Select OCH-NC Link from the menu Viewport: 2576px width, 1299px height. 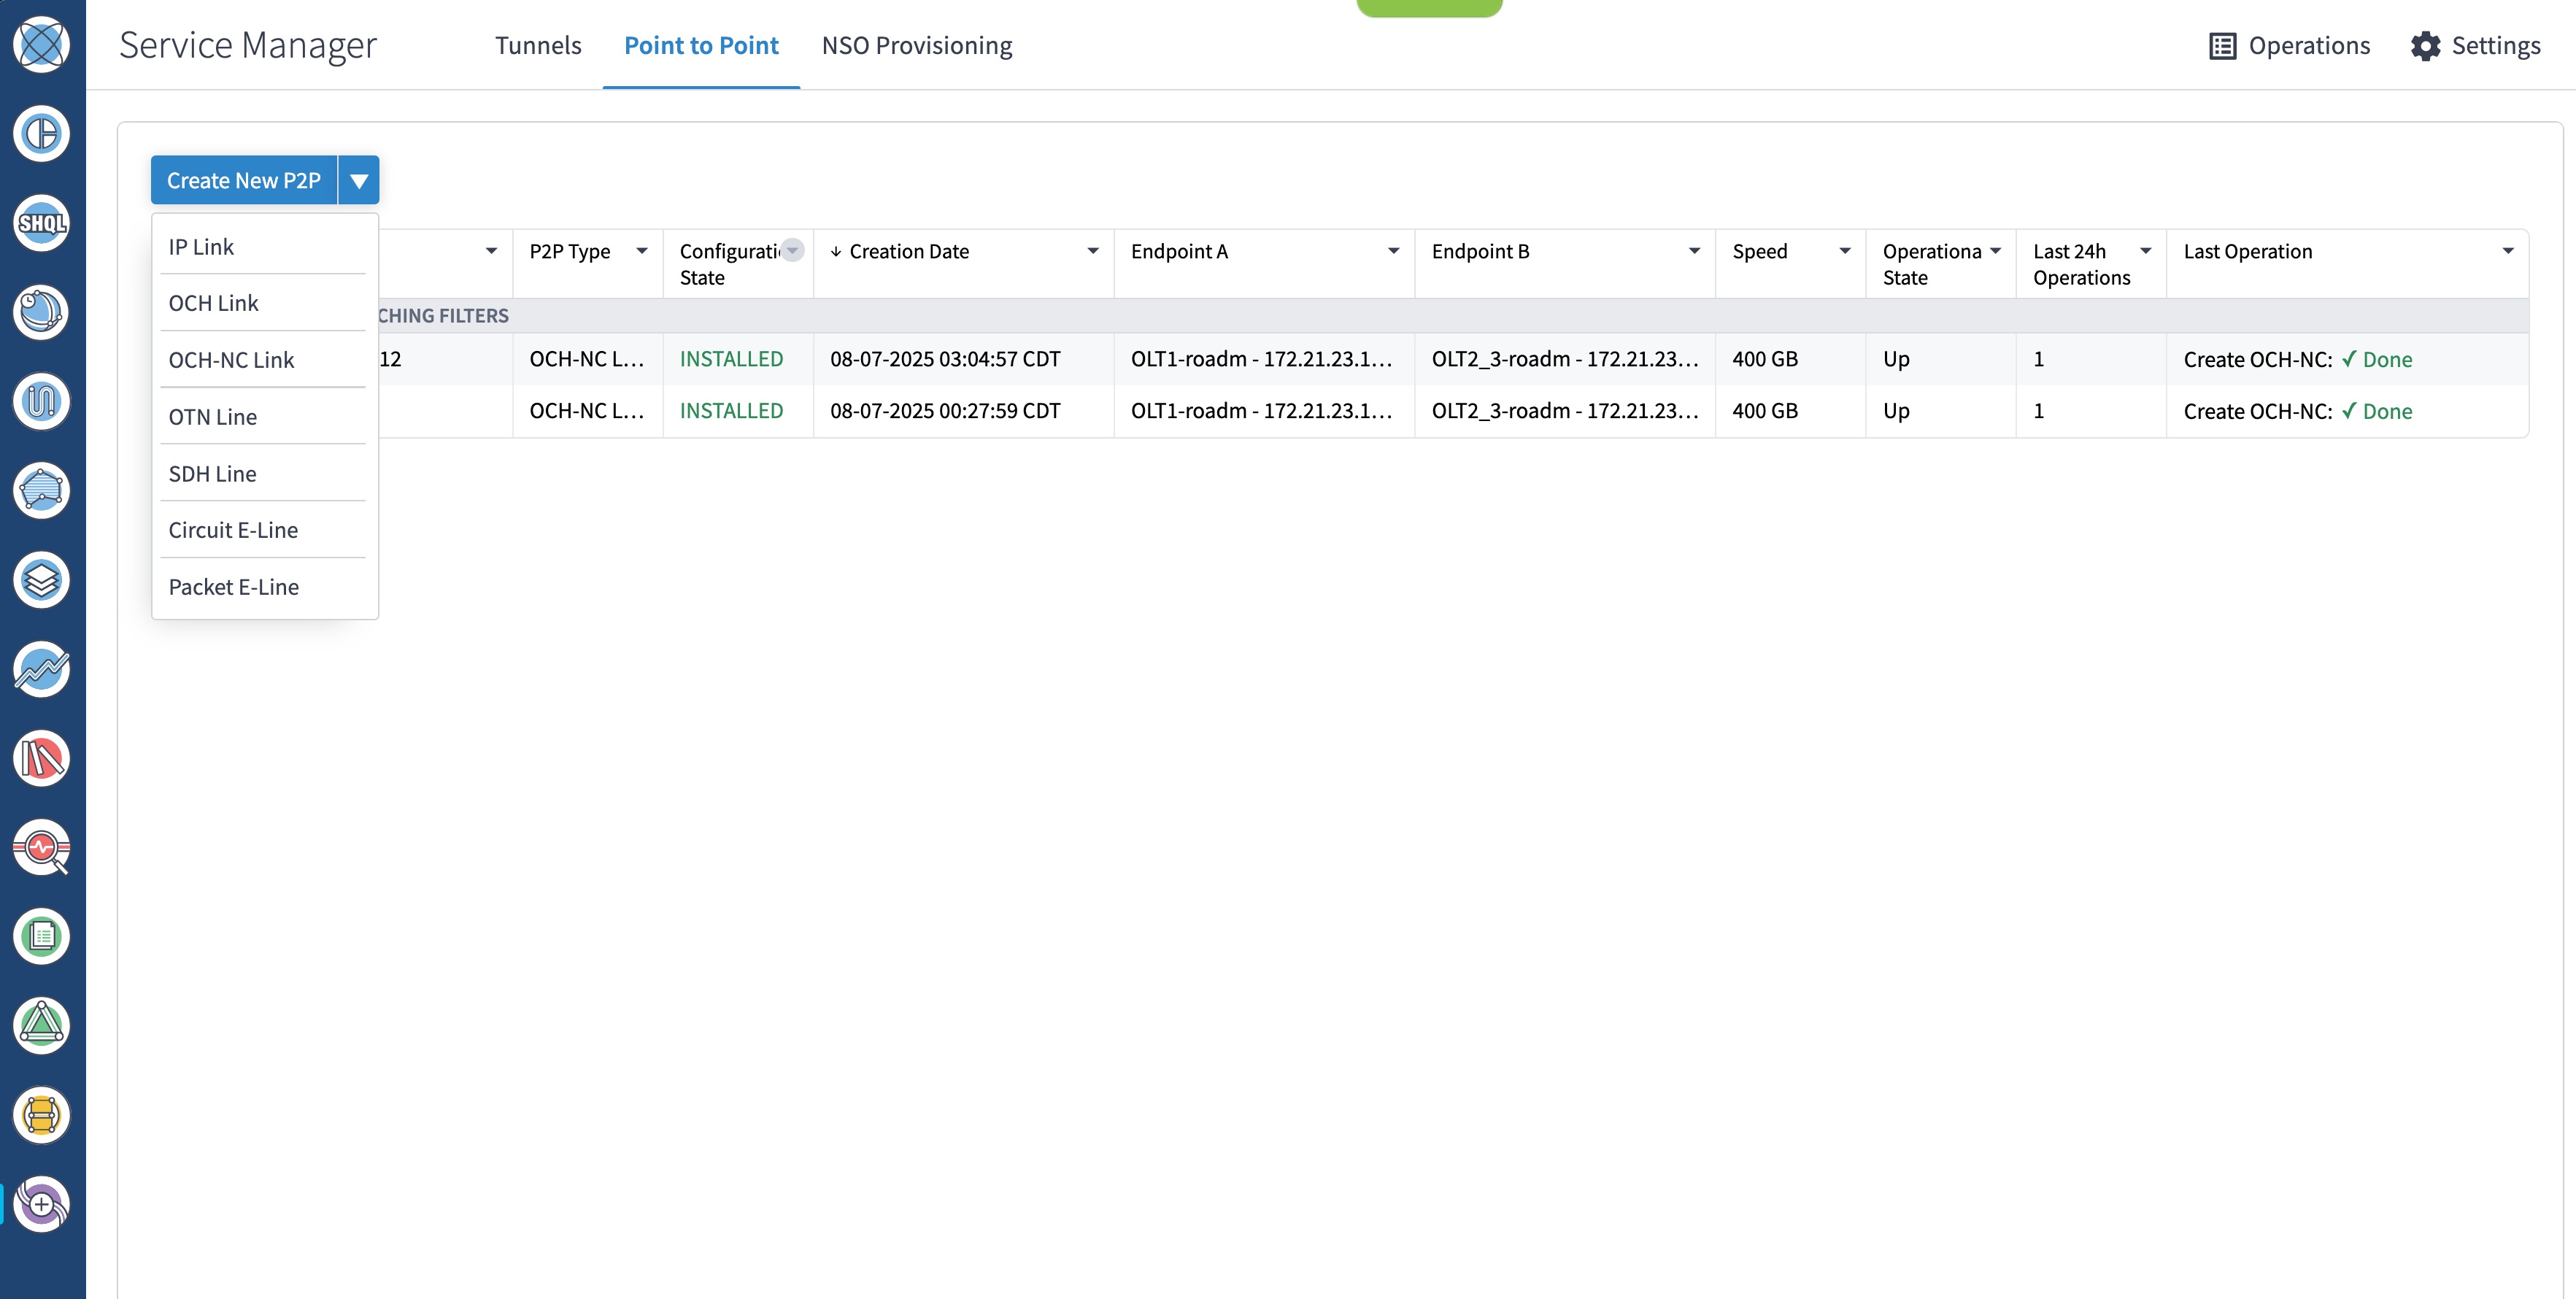point(231,359)
